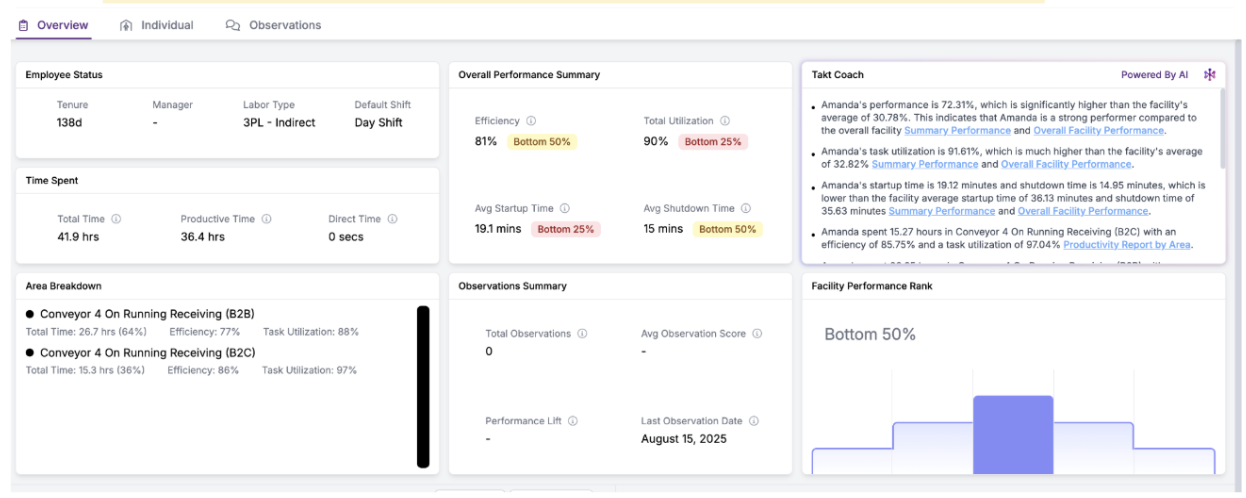Viewport: 1246px width, 498px height.
Task: Click the Last Observation Date info icon
Action: pos(753,422)
